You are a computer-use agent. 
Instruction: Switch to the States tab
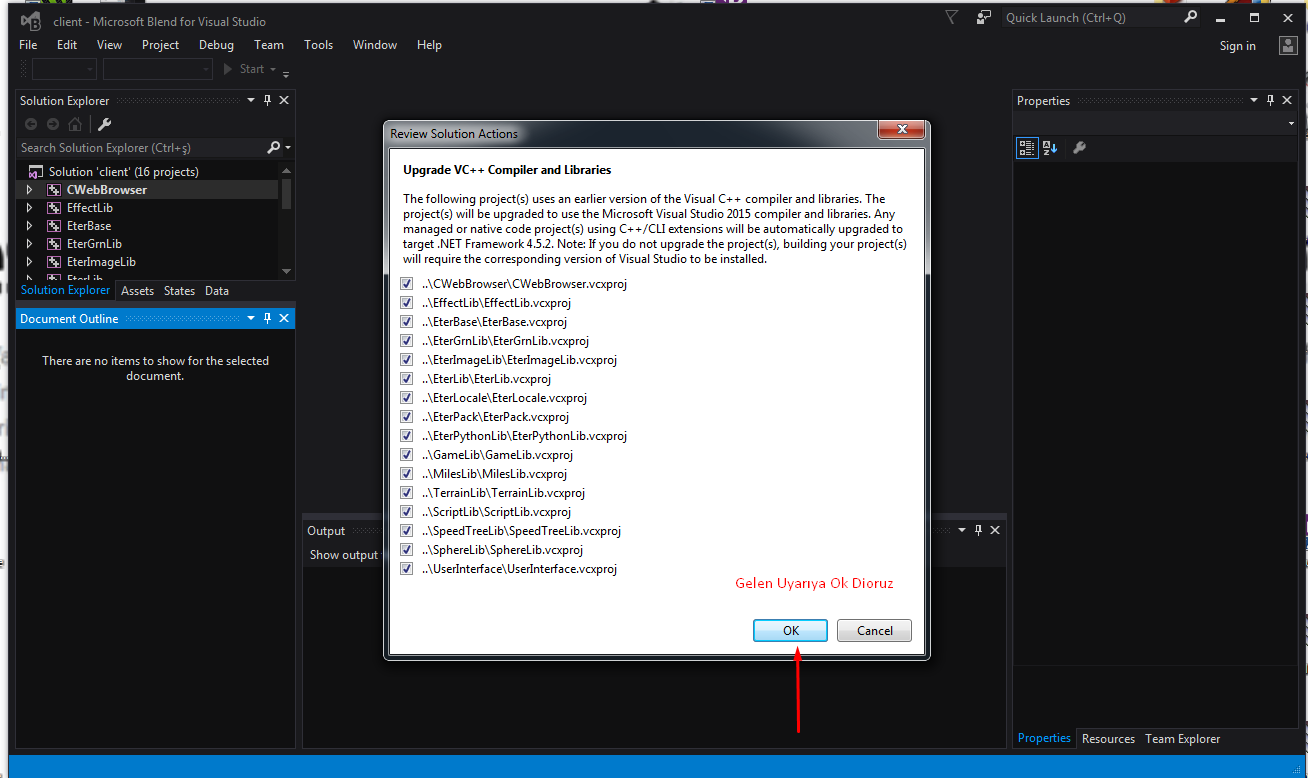click(x=180, y=291)
